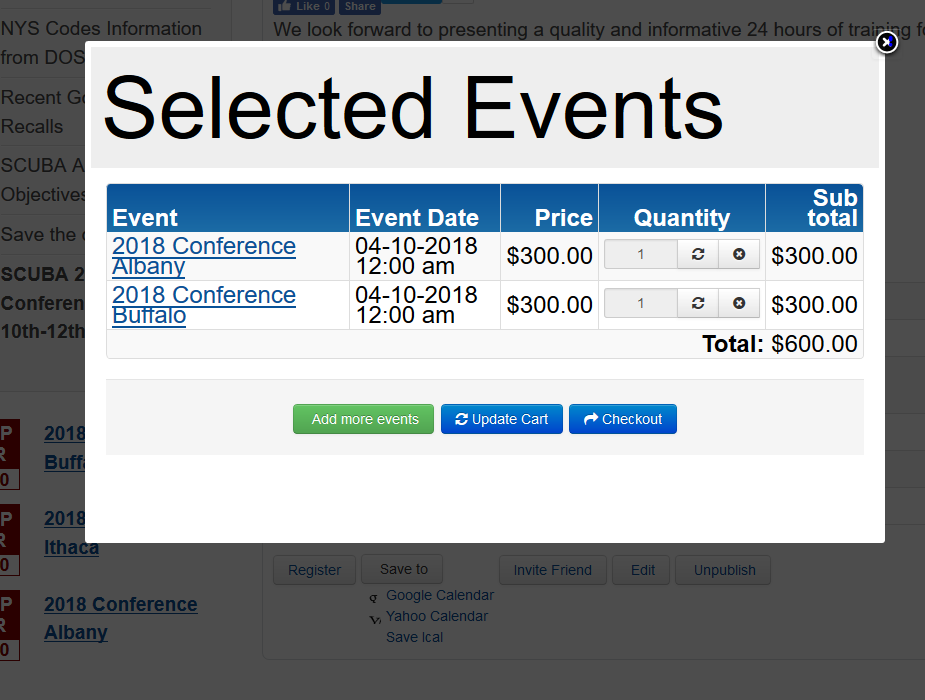Click the Unpublish button
This screenshot has height=700, width=925.
(x=723, y=570)
